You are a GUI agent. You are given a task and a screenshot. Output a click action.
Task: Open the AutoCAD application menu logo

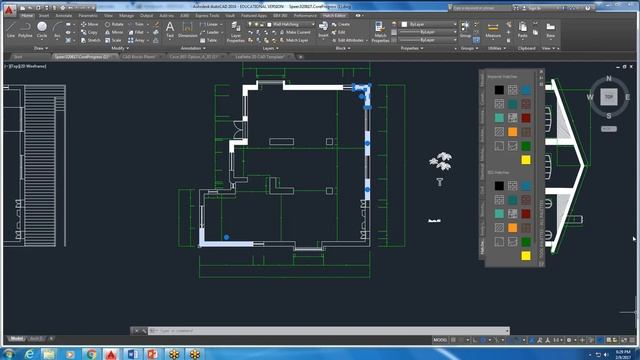(x=9, y=10)
